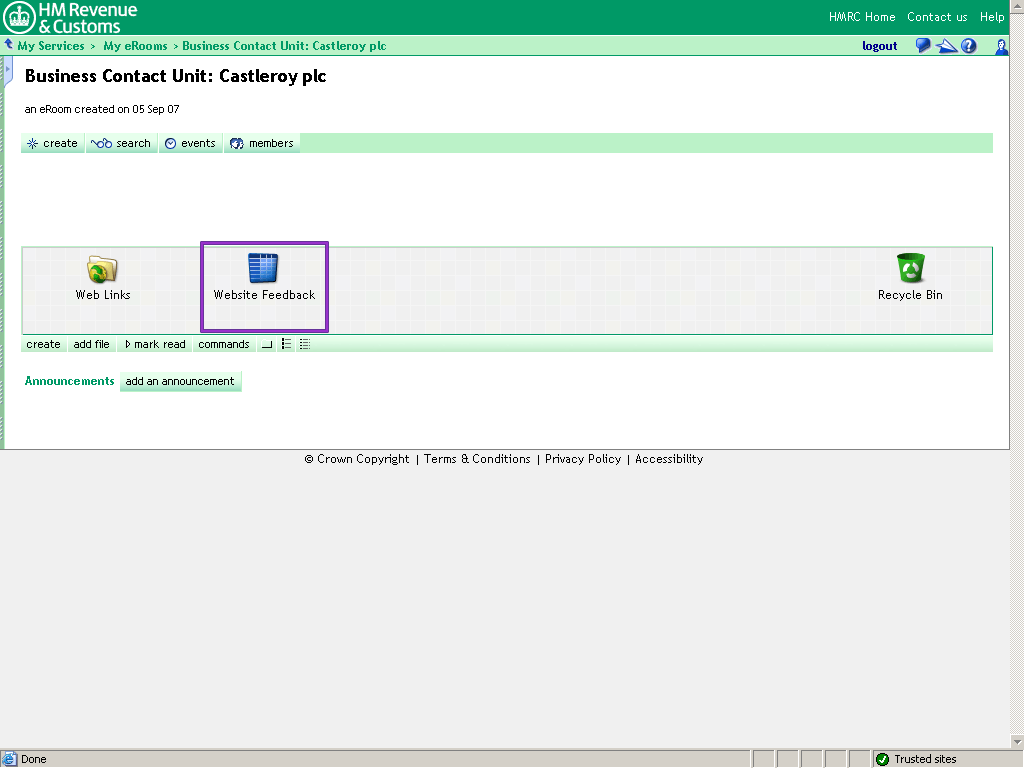Open the Website Feedback database icon
This screenshot has width=1024, height=768.
click(263, 268)
